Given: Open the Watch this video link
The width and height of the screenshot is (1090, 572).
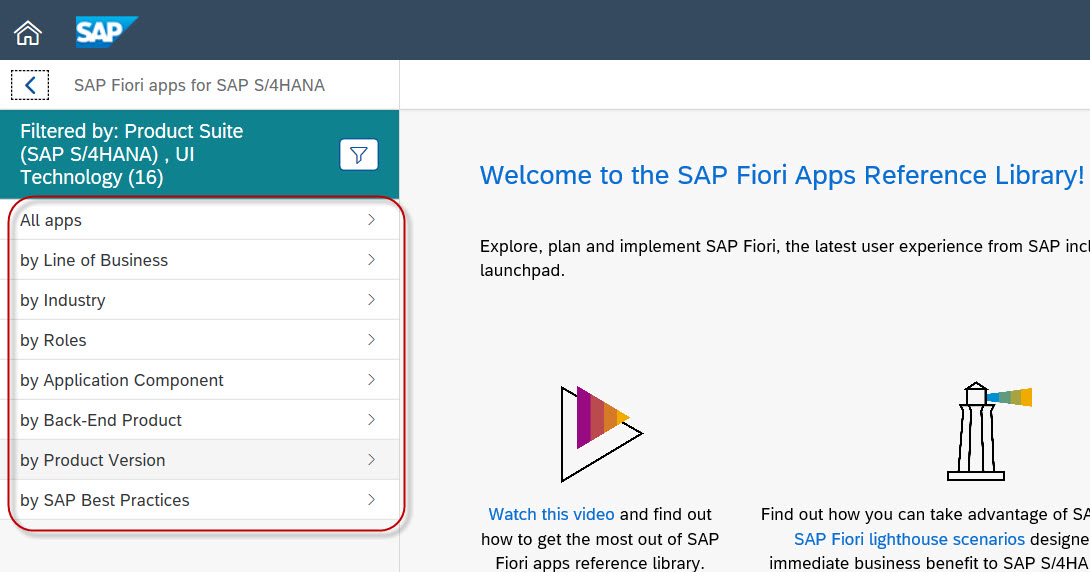Looking at the screenshot, I should point(551,514).
